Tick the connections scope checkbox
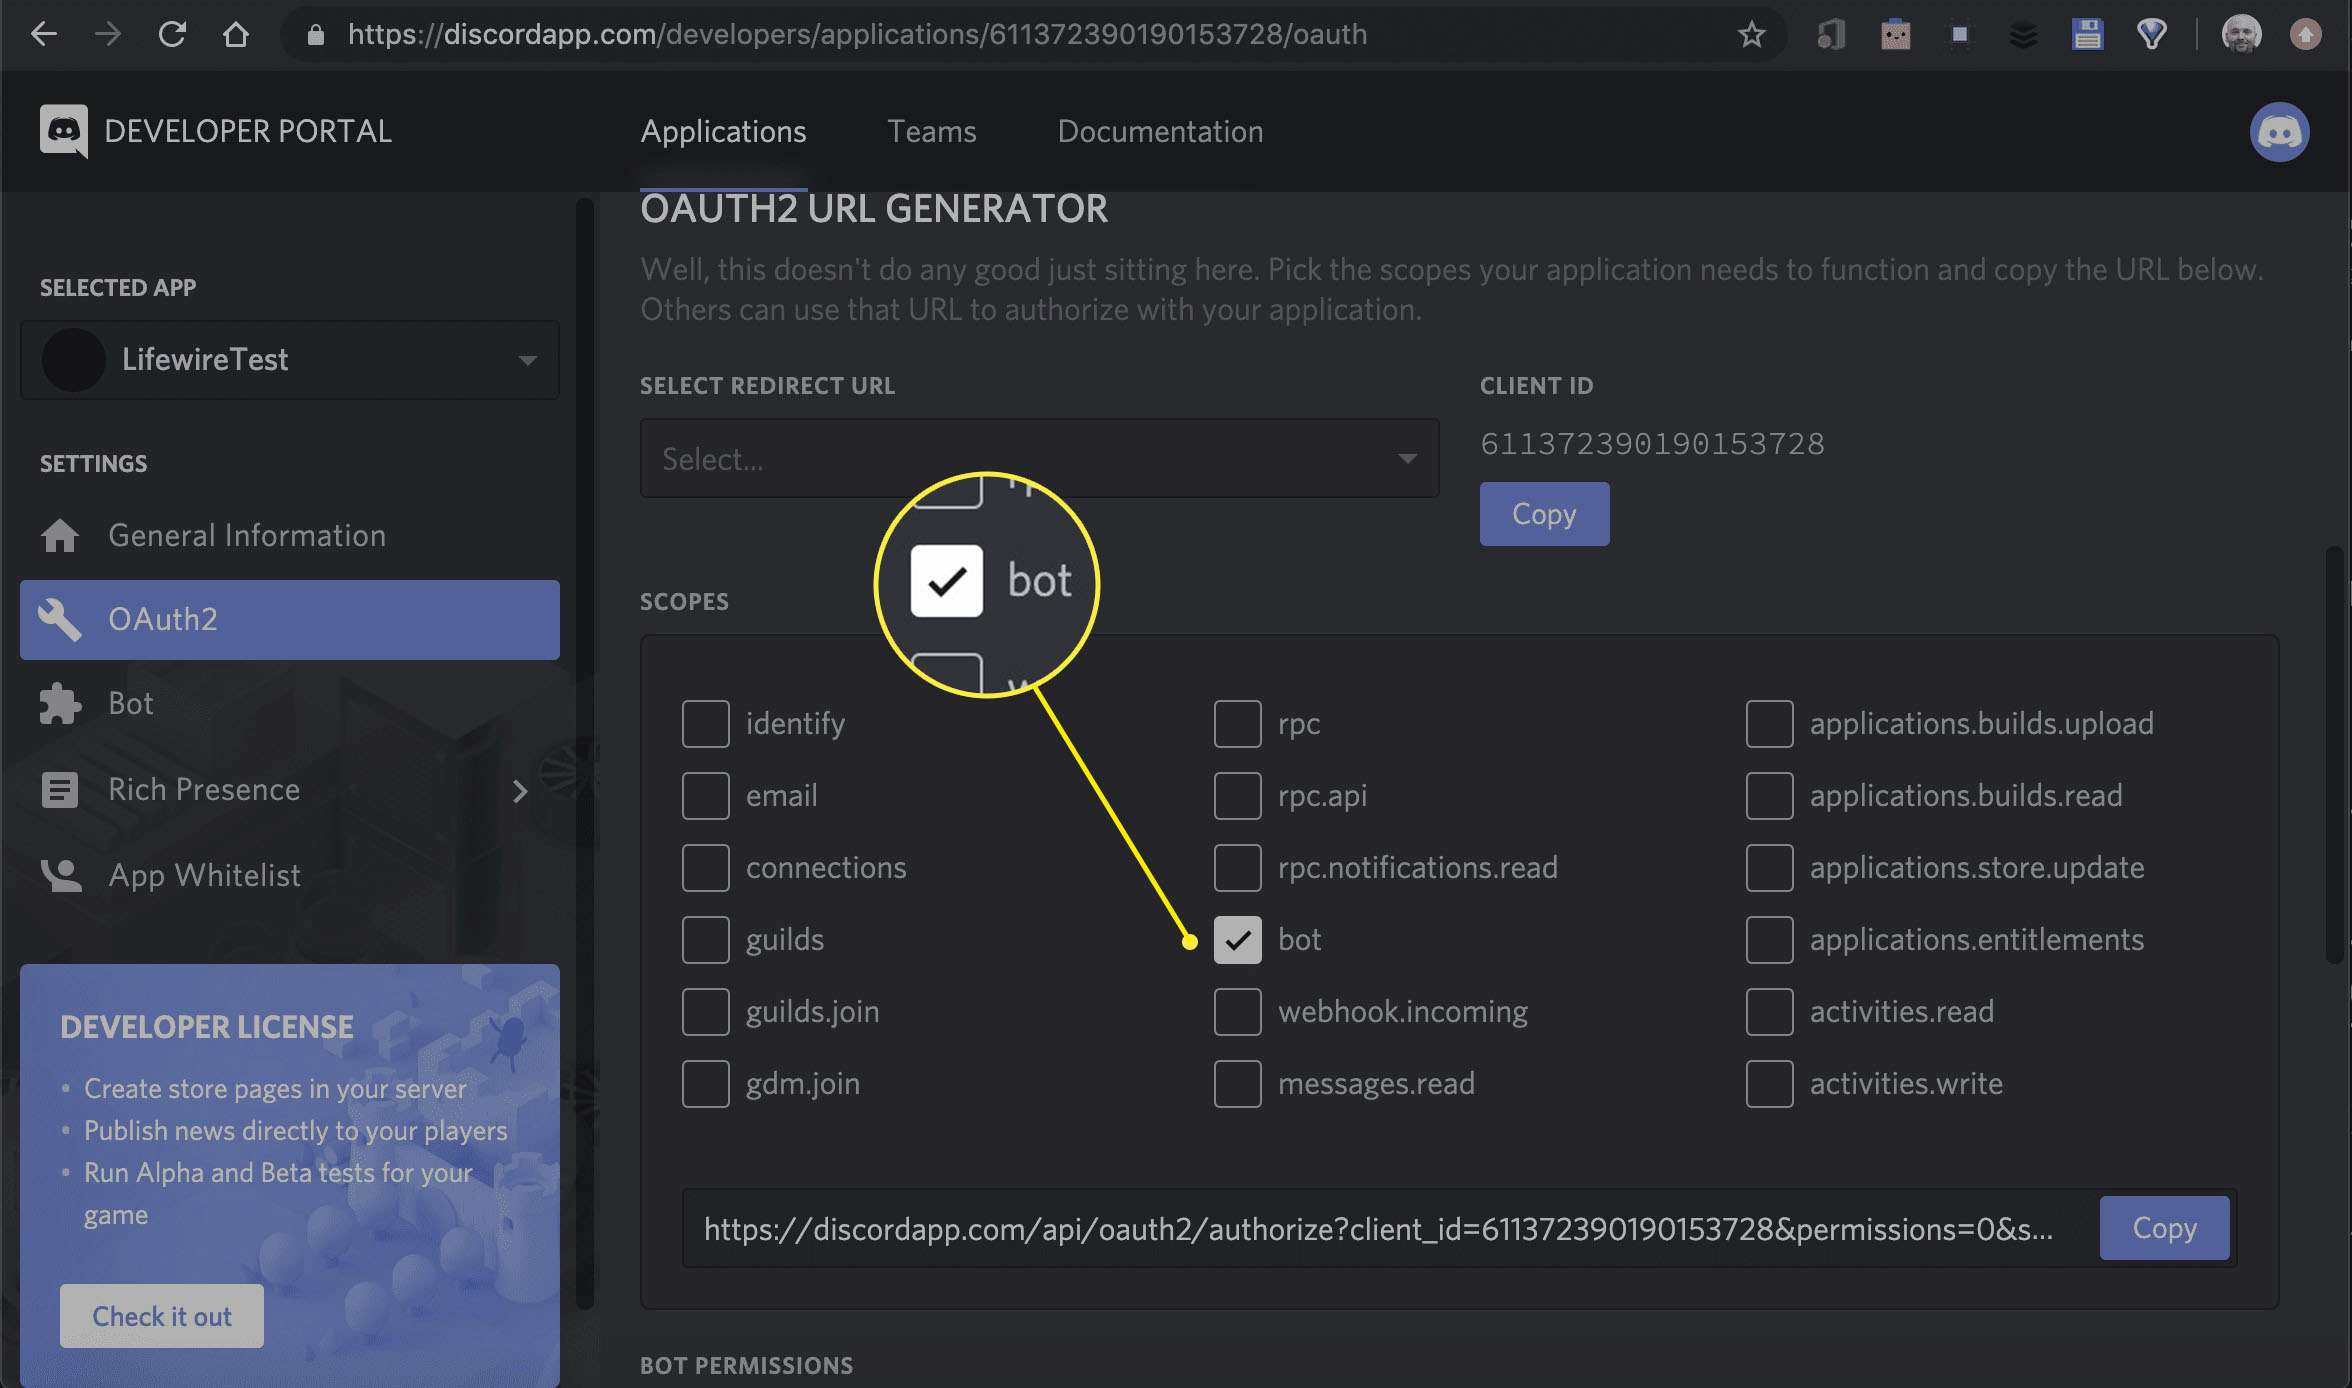The height and width of the screenshot is (1388, 2352). click(706, 868)
